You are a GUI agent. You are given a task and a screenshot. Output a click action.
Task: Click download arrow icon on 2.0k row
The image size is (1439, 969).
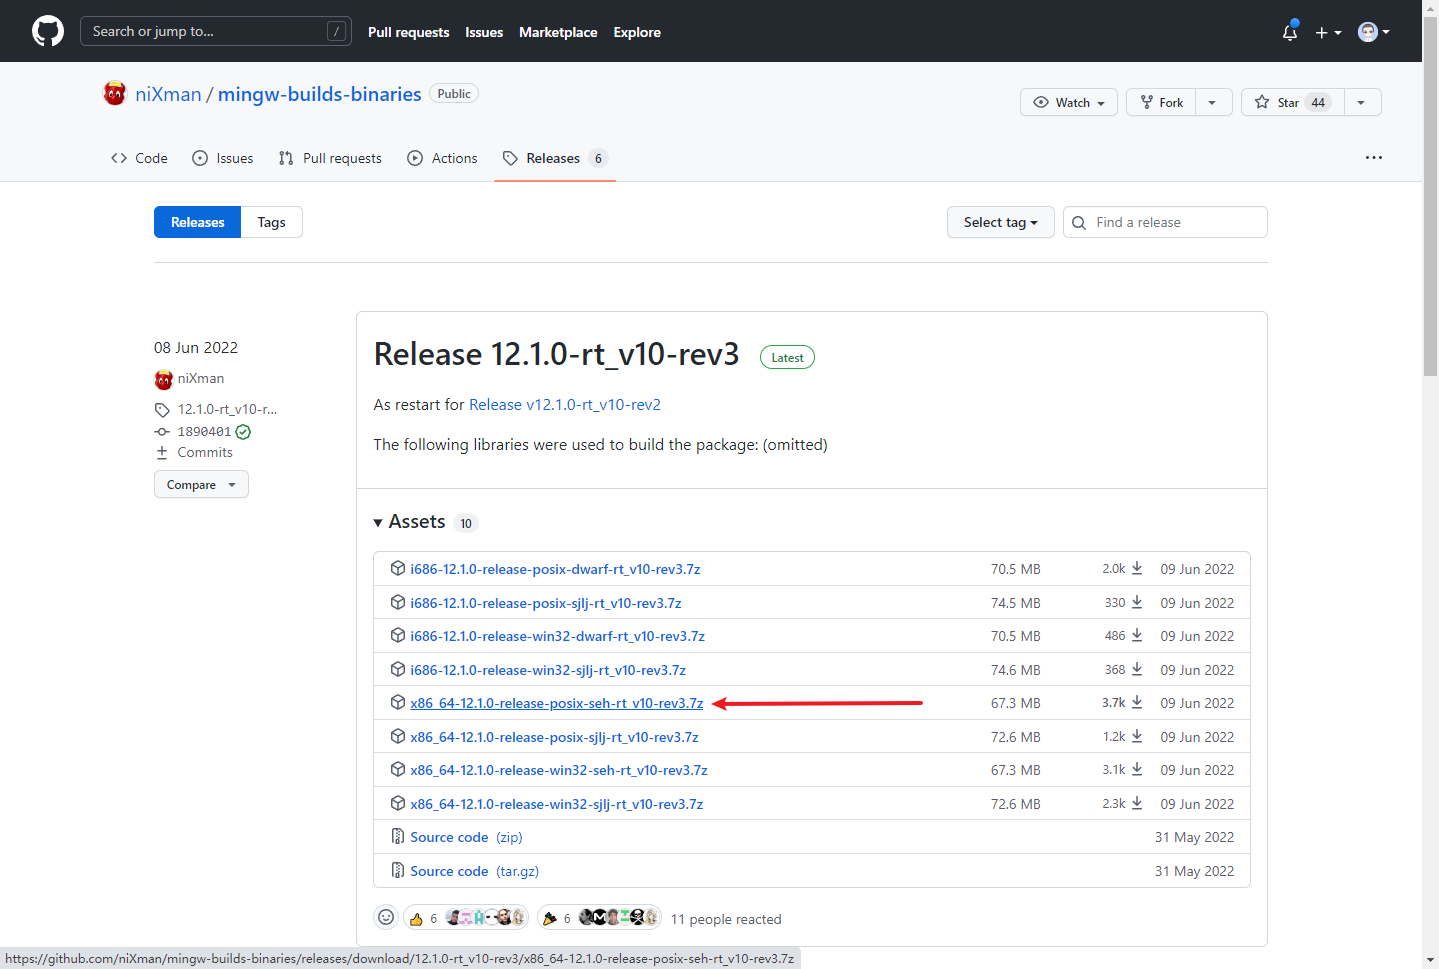click(x=1137, y=568)
